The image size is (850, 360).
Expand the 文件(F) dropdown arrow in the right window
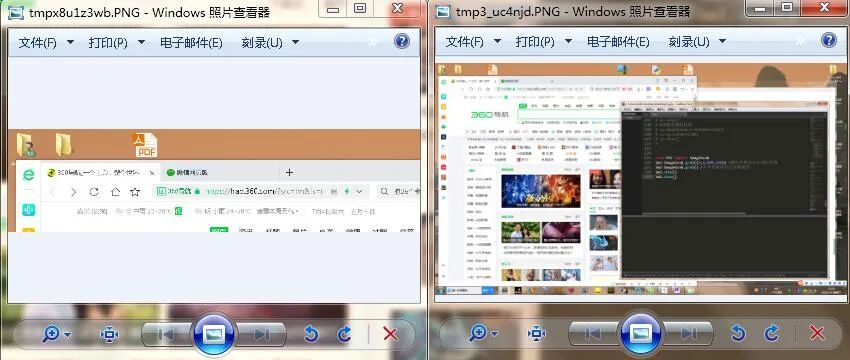click(497, 41)
